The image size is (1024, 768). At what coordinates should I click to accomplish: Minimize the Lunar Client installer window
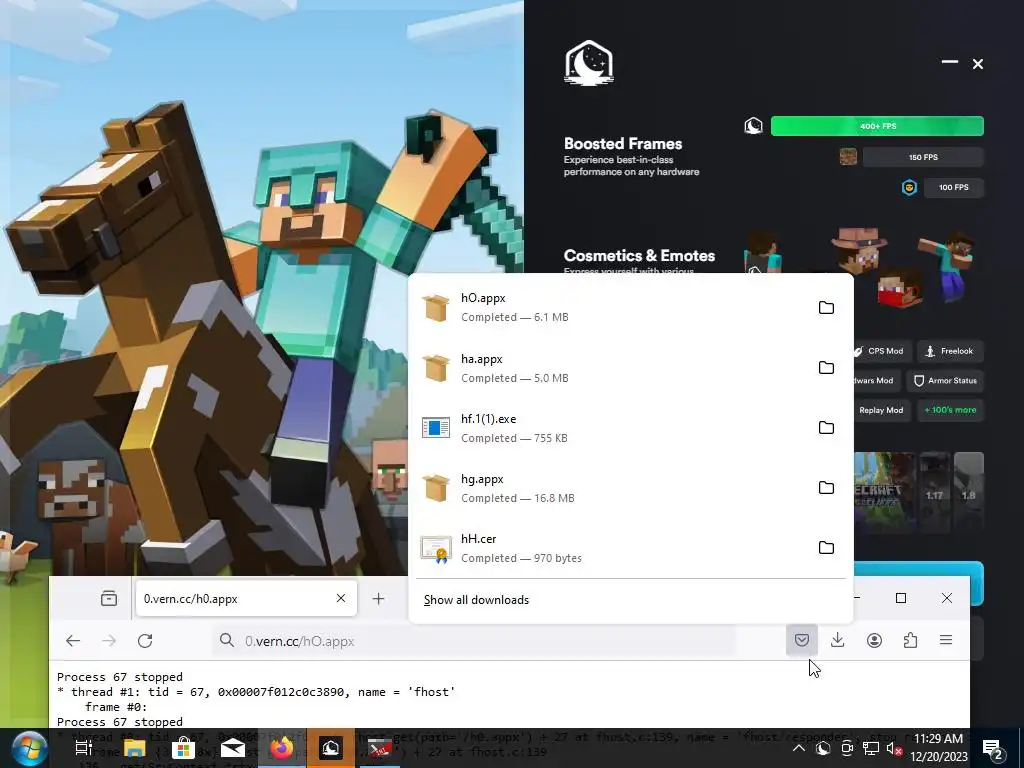[x=950, y=62]
